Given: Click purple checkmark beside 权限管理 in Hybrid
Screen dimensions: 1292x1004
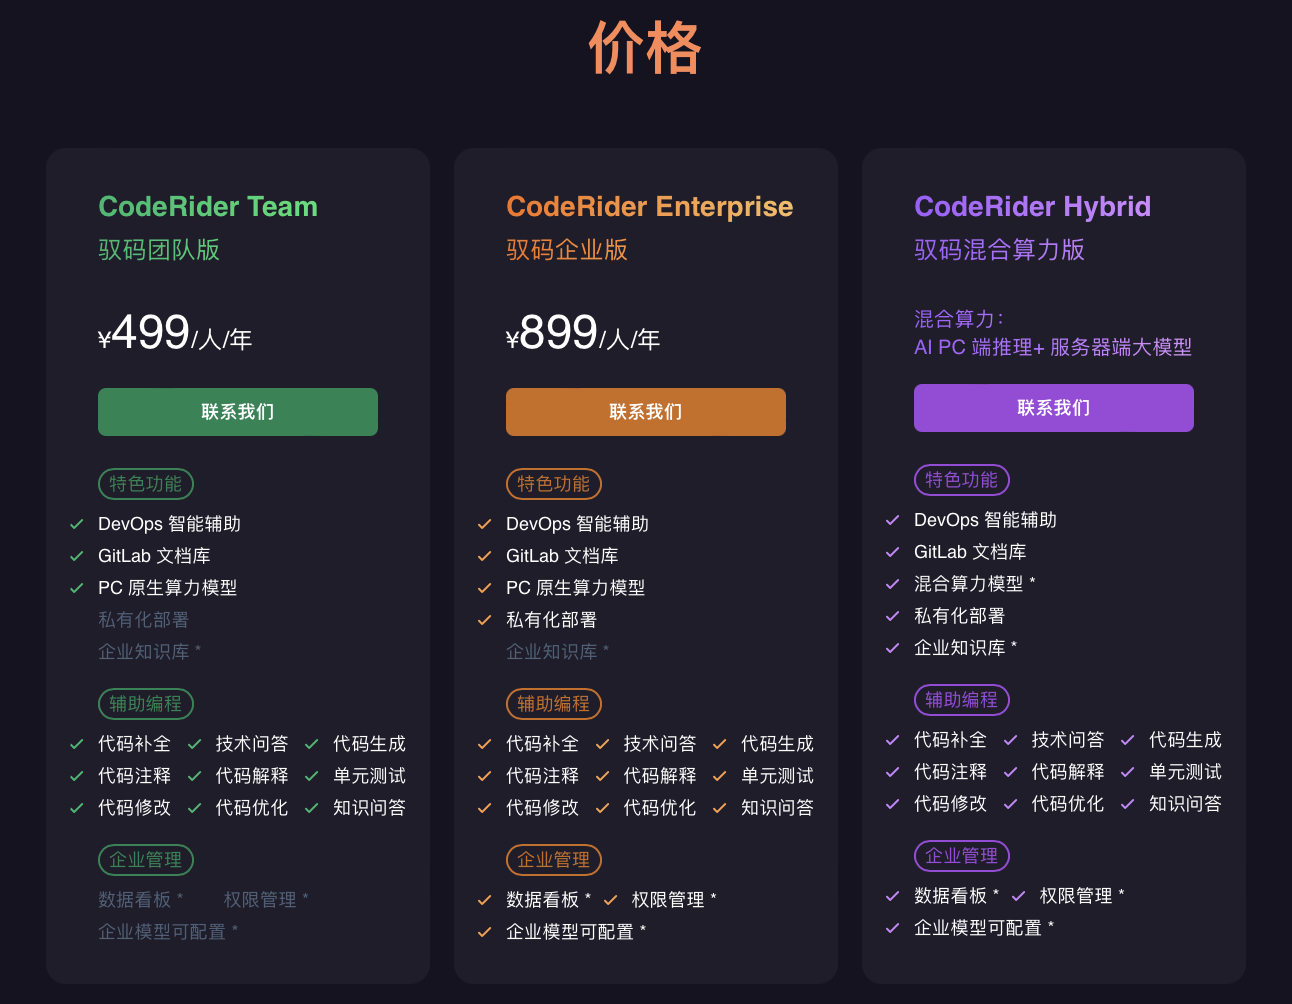Looking at the screenshot, I should click(x=1018, y=896).
